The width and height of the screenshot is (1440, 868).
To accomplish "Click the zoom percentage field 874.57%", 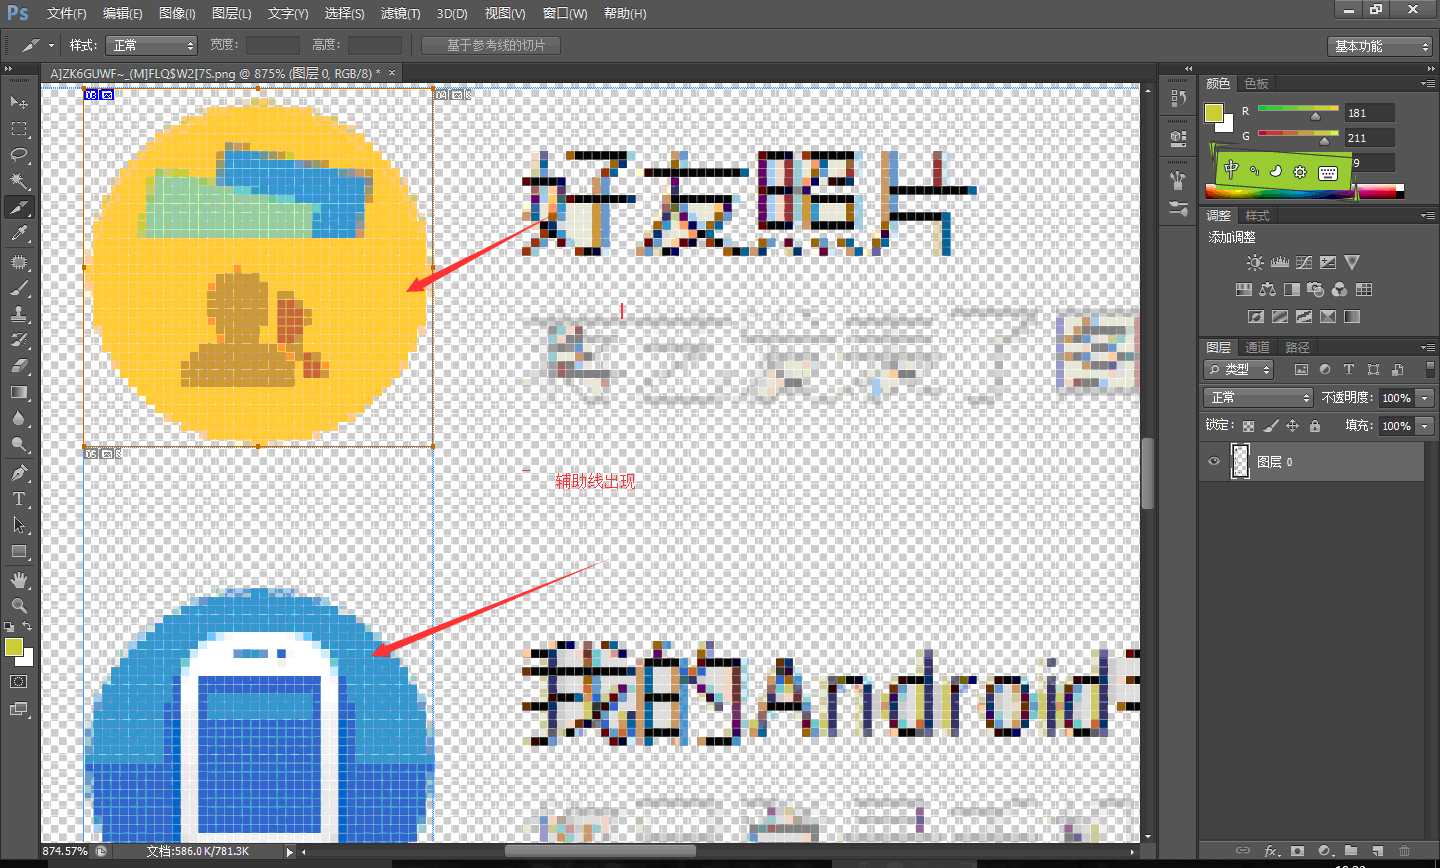I will tap(65, 851).
